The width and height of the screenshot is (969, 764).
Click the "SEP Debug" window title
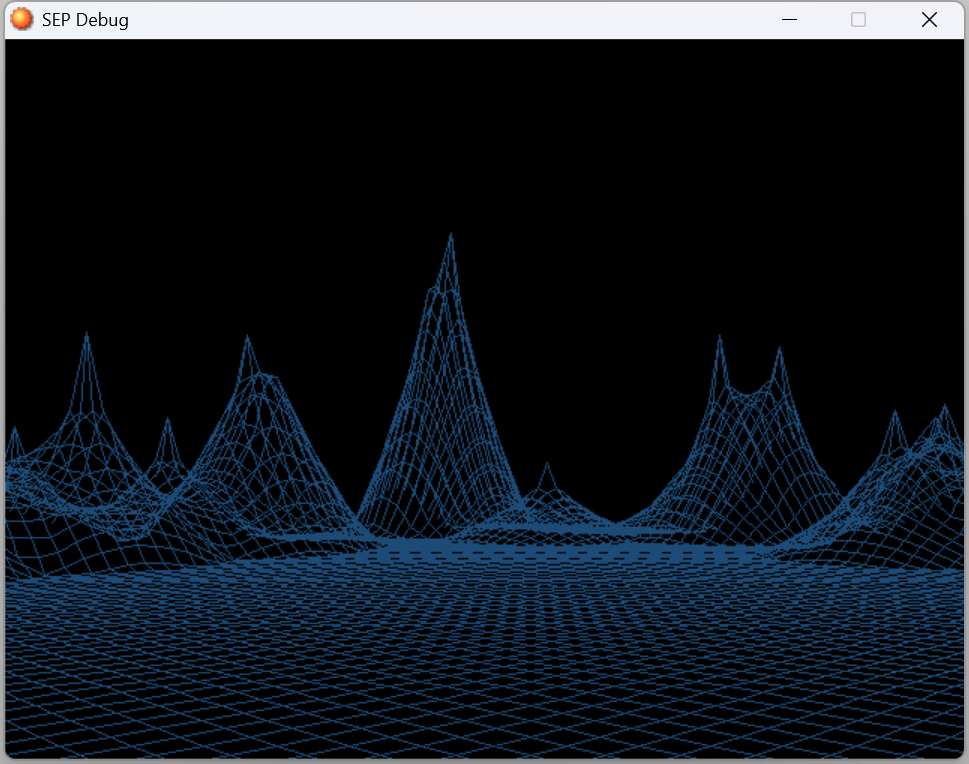(85, 20)
